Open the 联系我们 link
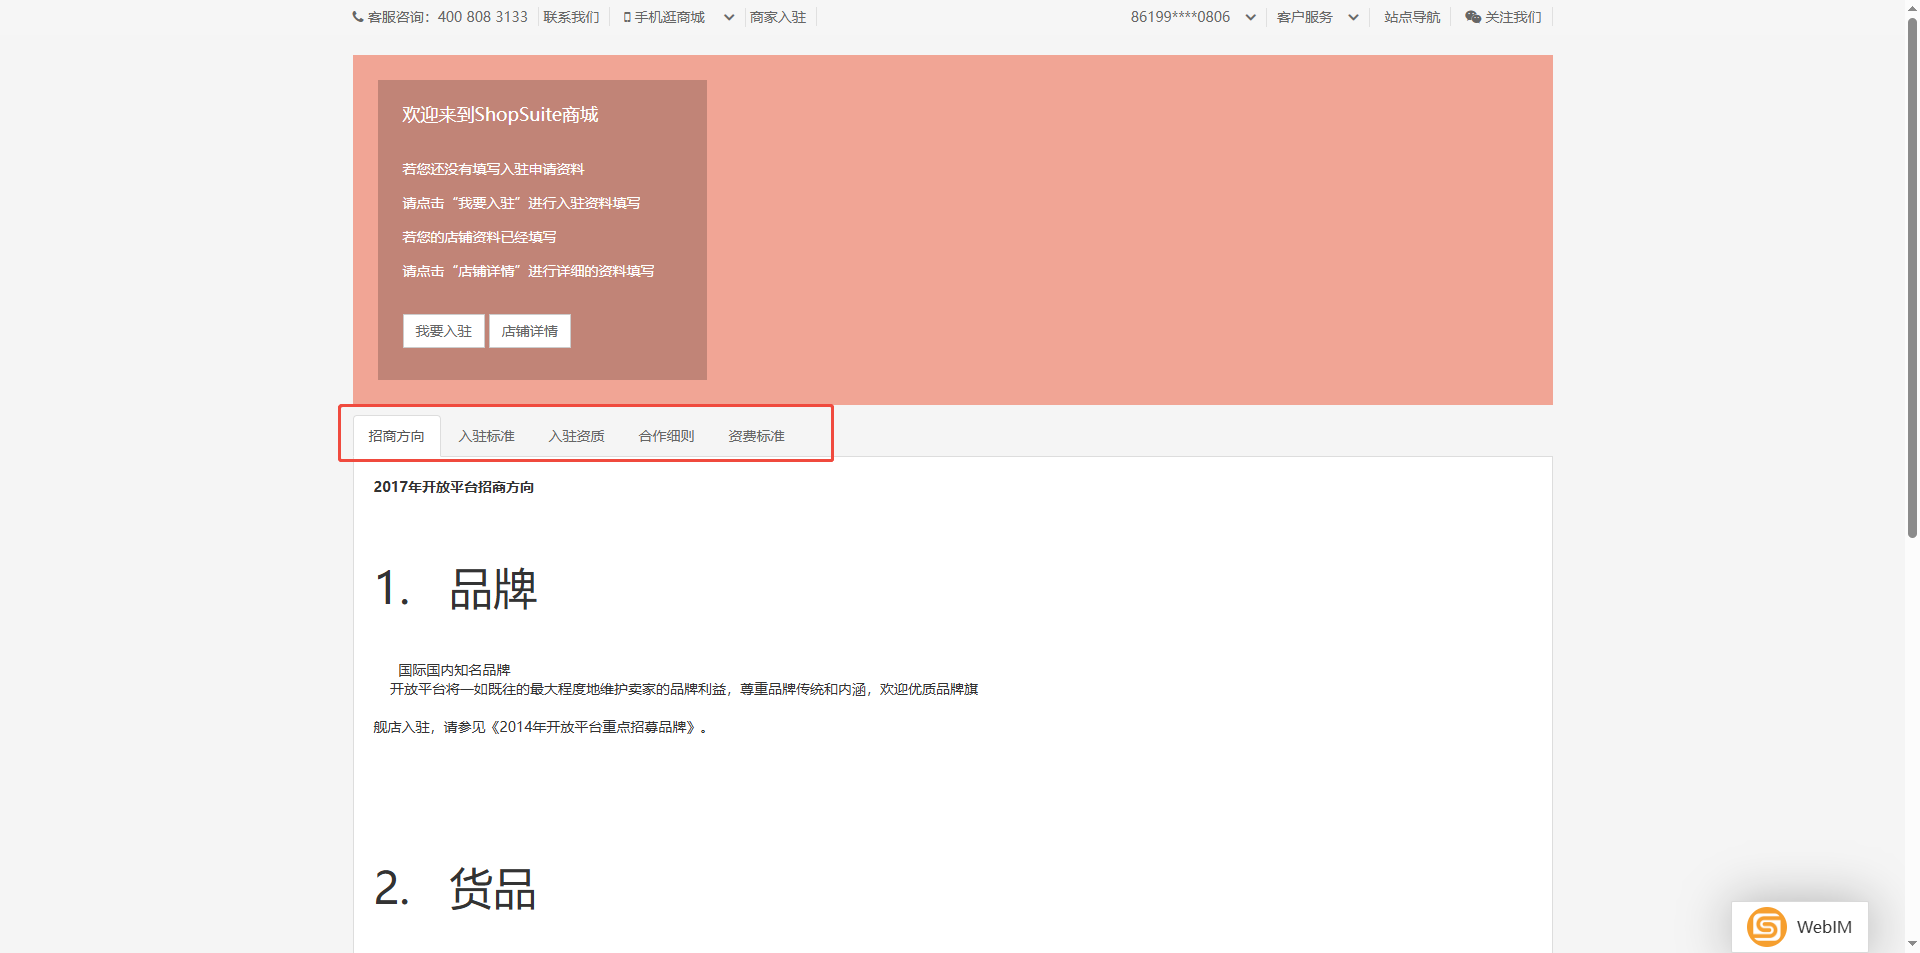 tap(571, 17)
